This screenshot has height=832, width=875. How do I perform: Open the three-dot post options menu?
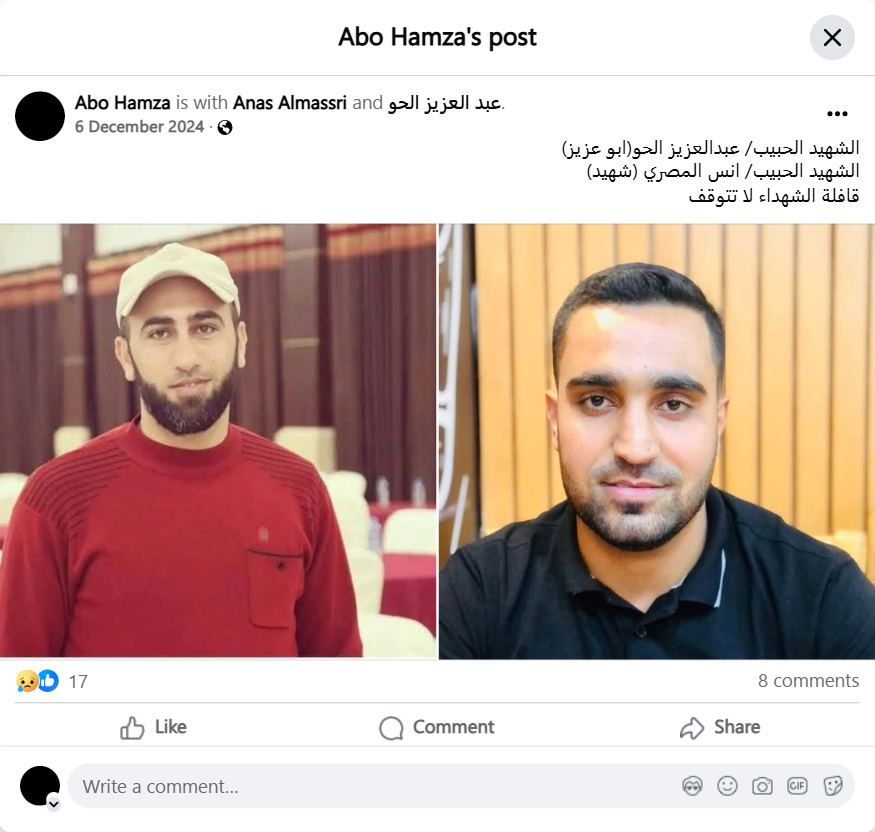coord(837,114)
